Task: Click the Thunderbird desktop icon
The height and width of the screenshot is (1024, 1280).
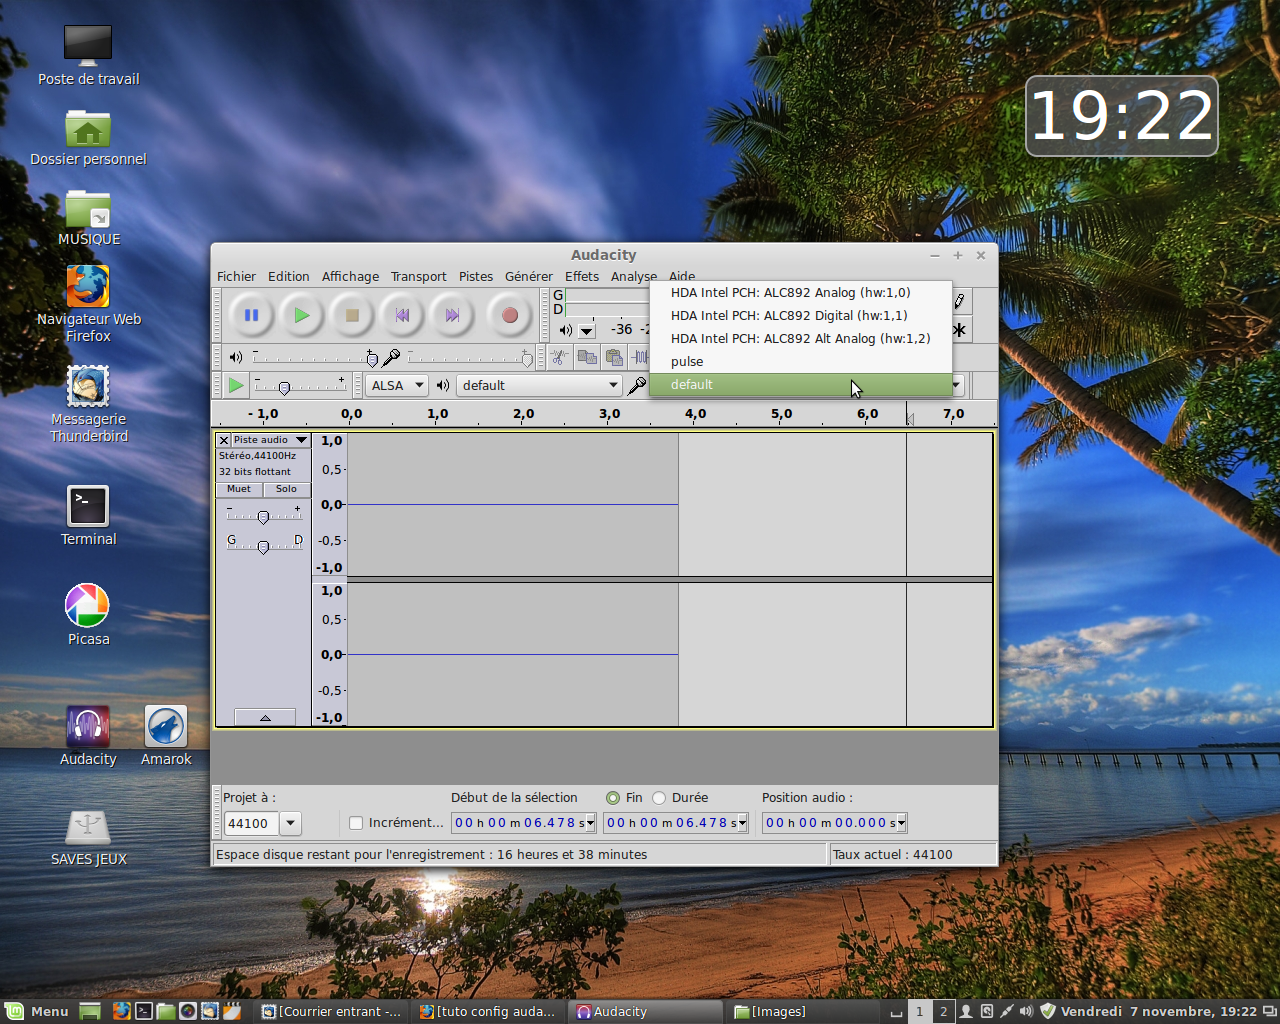Action: click(x=88, y=404)
